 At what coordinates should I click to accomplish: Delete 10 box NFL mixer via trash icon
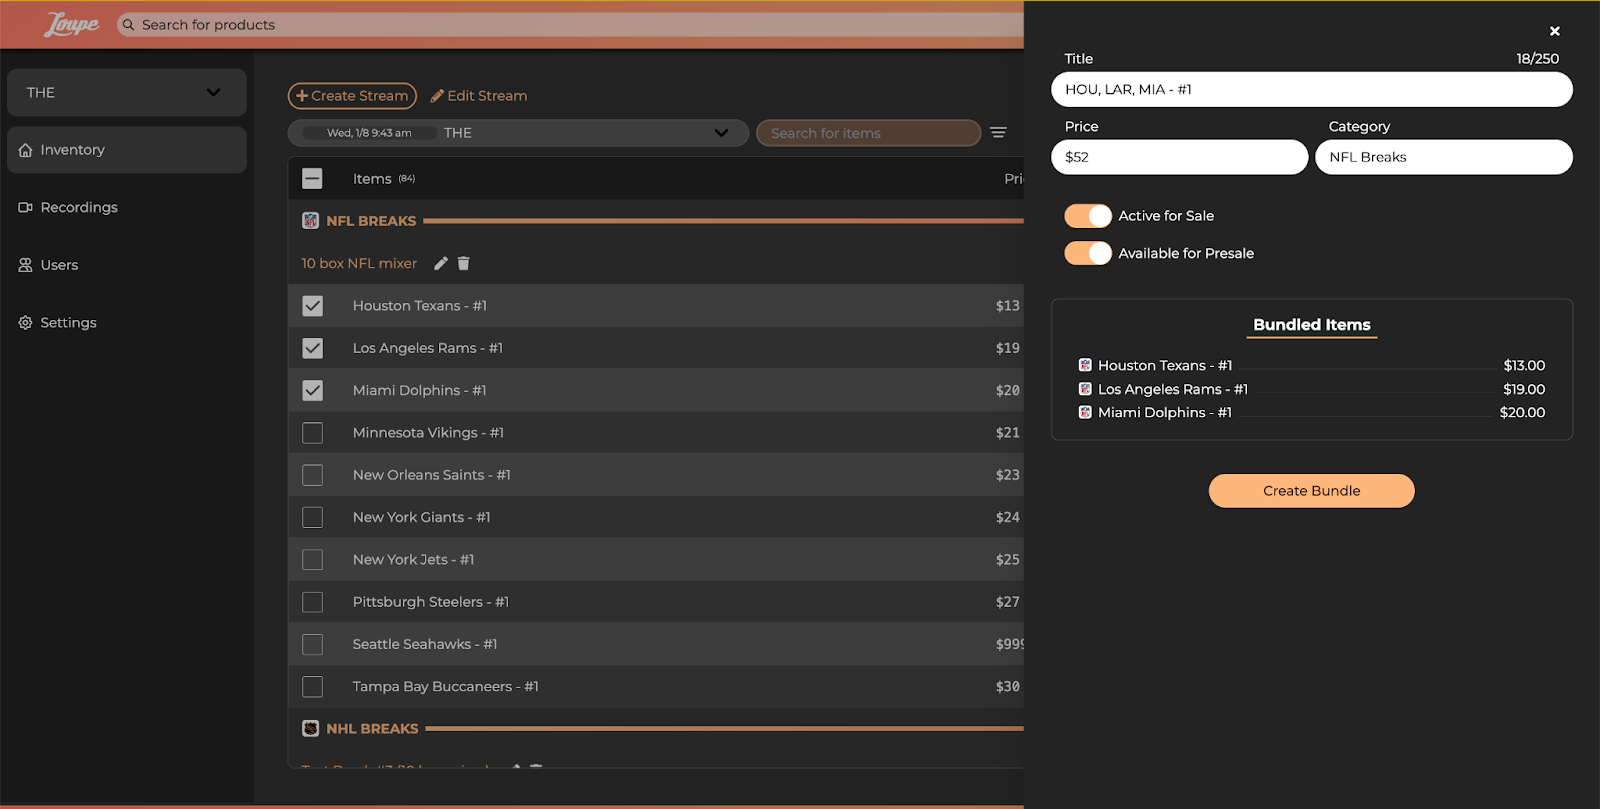click(464, 263)
